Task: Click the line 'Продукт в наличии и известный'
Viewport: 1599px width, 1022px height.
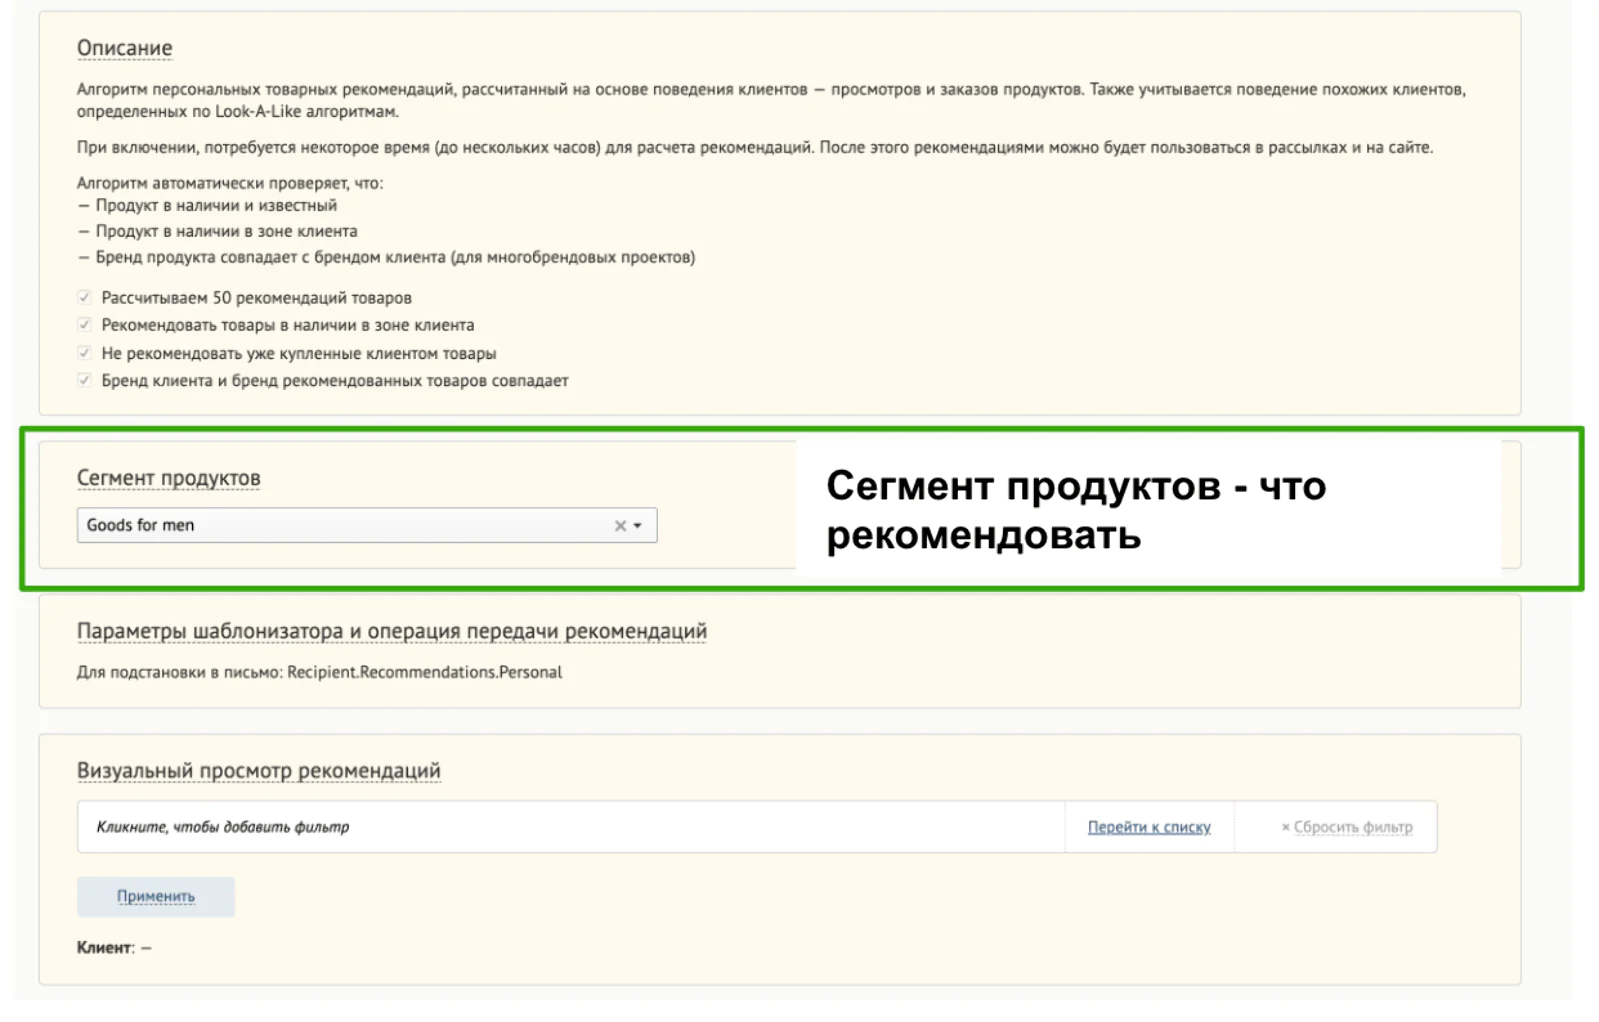Action: pos(207,205)
